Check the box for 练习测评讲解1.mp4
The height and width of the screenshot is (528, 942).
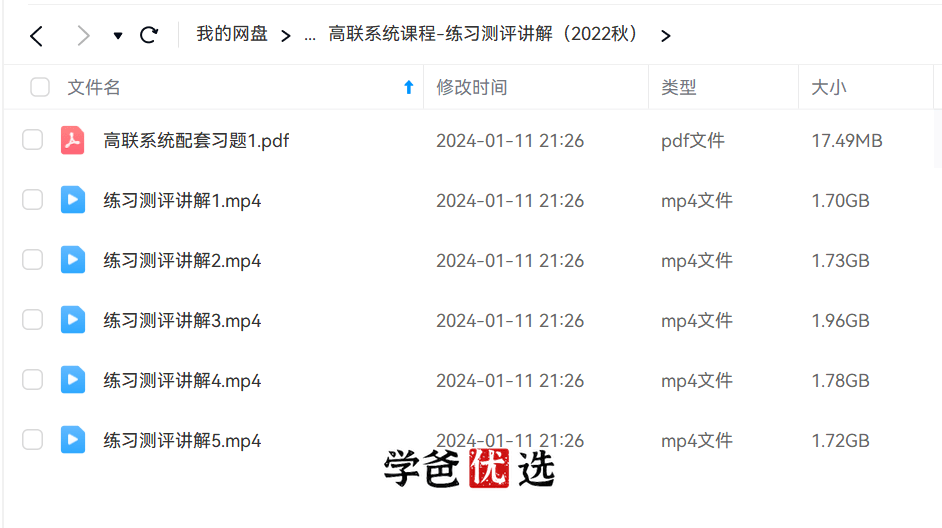pos(32,200)
